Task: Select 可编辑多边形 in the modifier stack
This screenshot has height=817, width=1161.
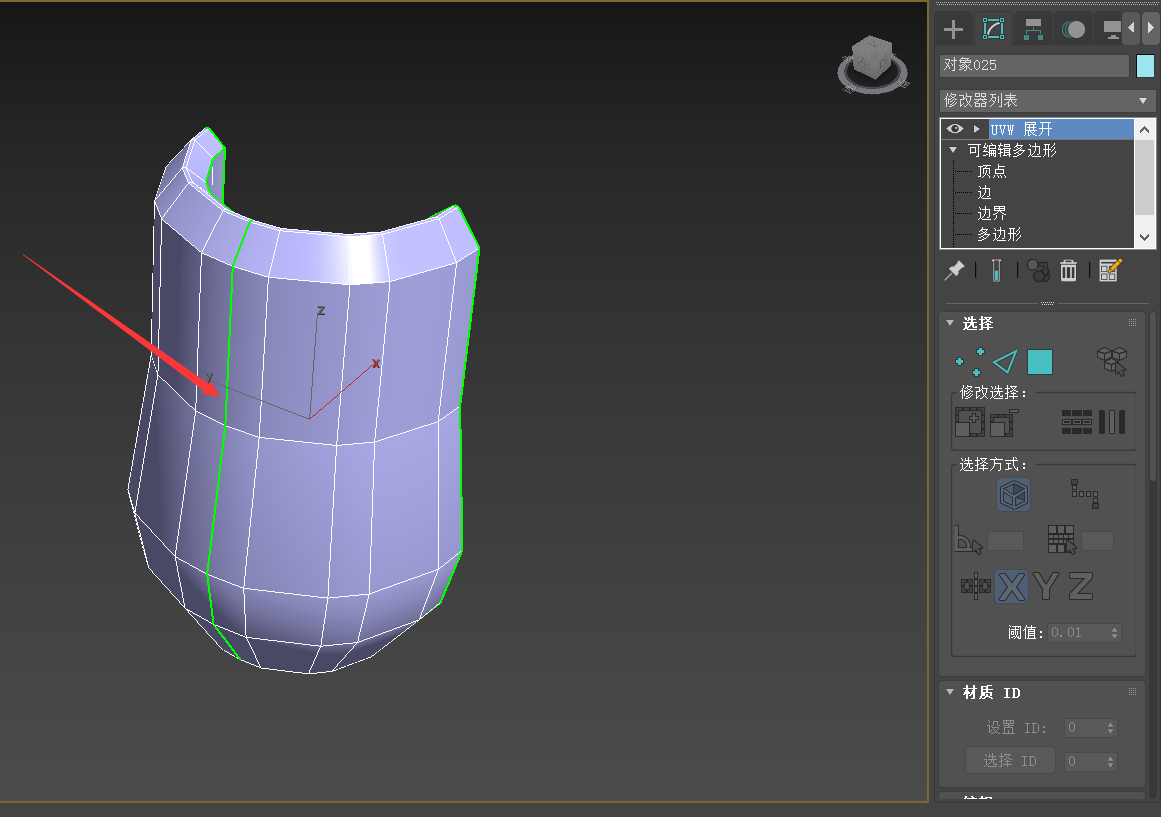Action: [x=1011, y=150]
